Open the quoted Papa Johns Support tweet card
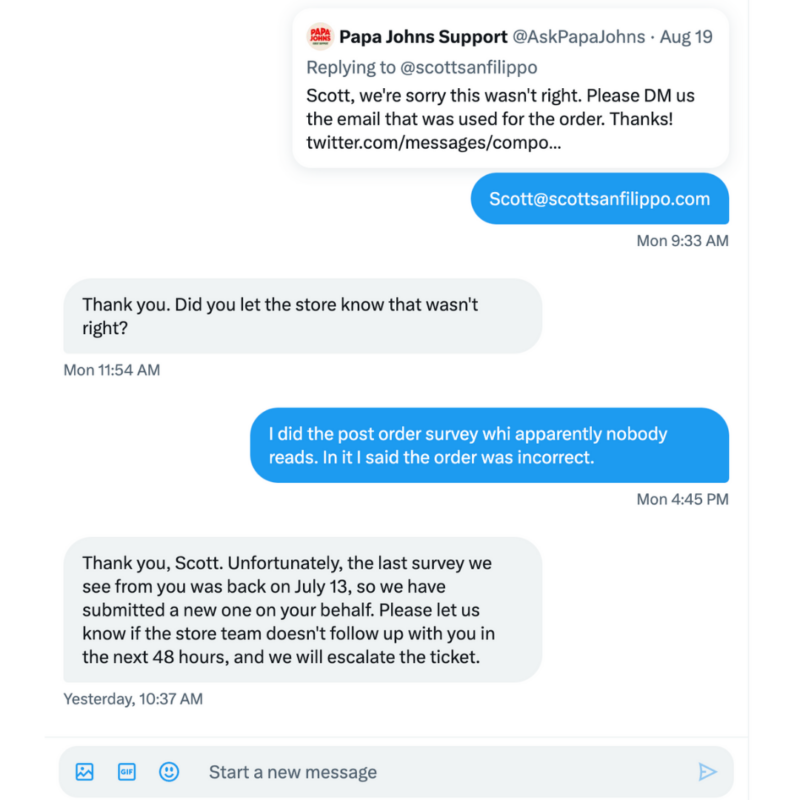Viewport: 800px width, 800px height. 510,88
